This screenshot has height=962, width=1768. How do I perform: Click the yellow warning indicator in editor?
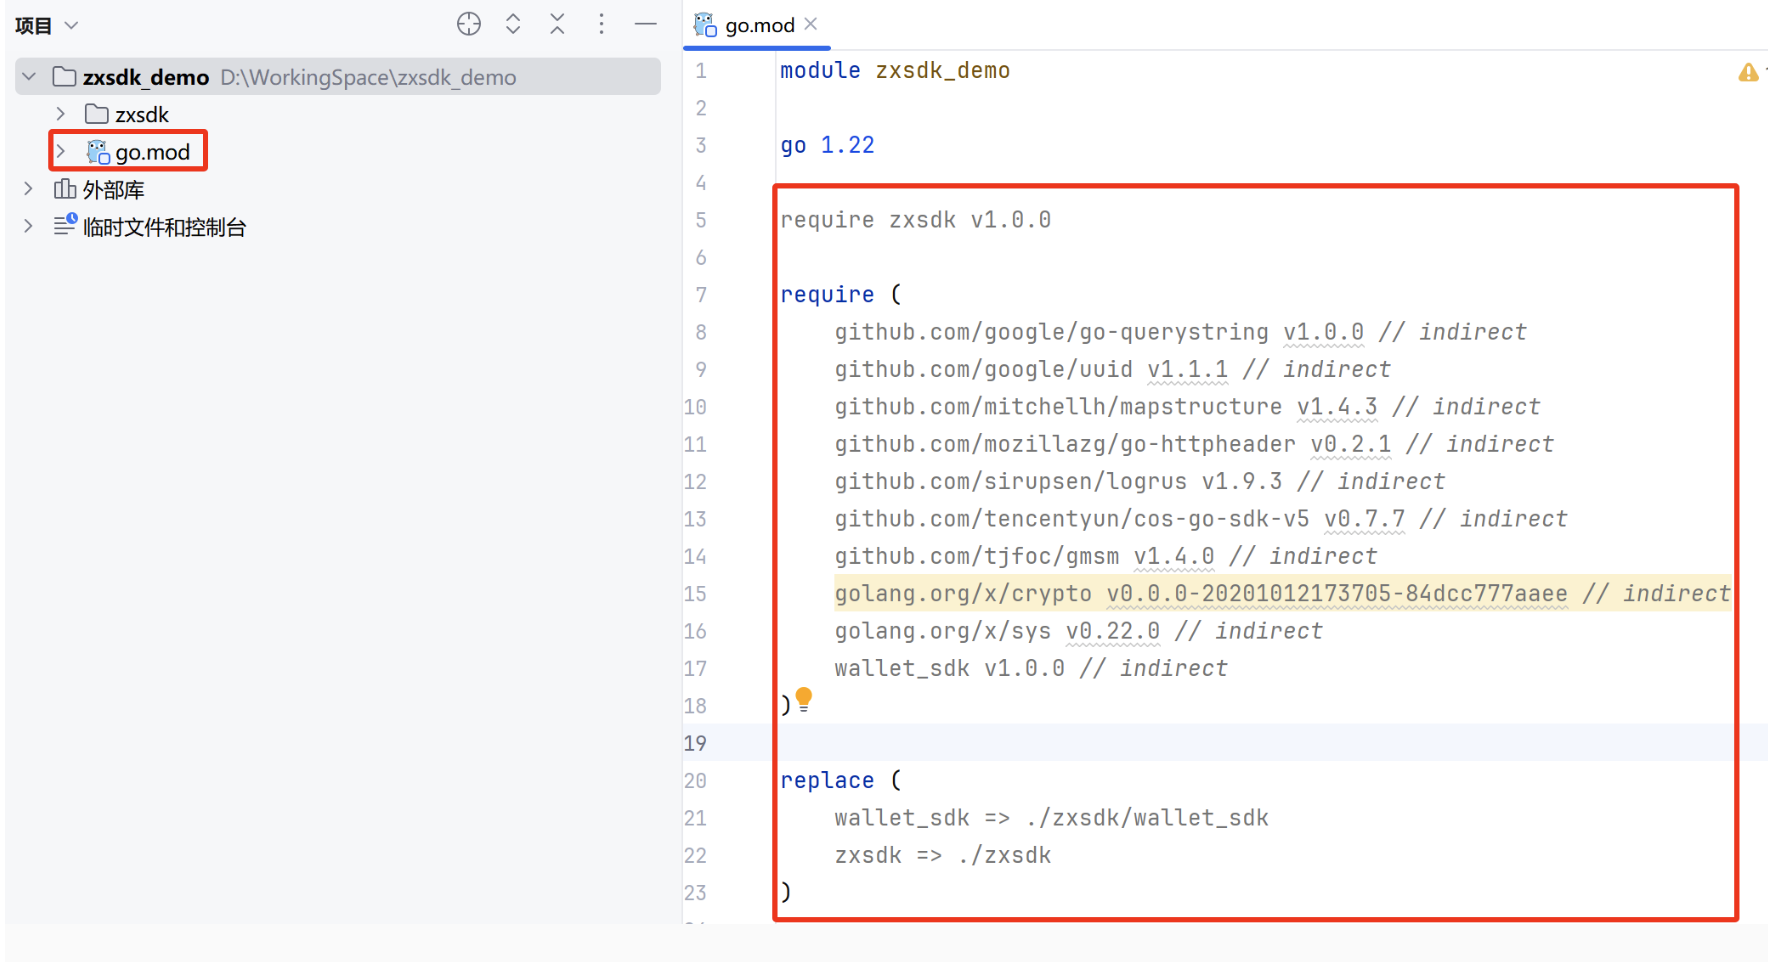click(1747, 72)
